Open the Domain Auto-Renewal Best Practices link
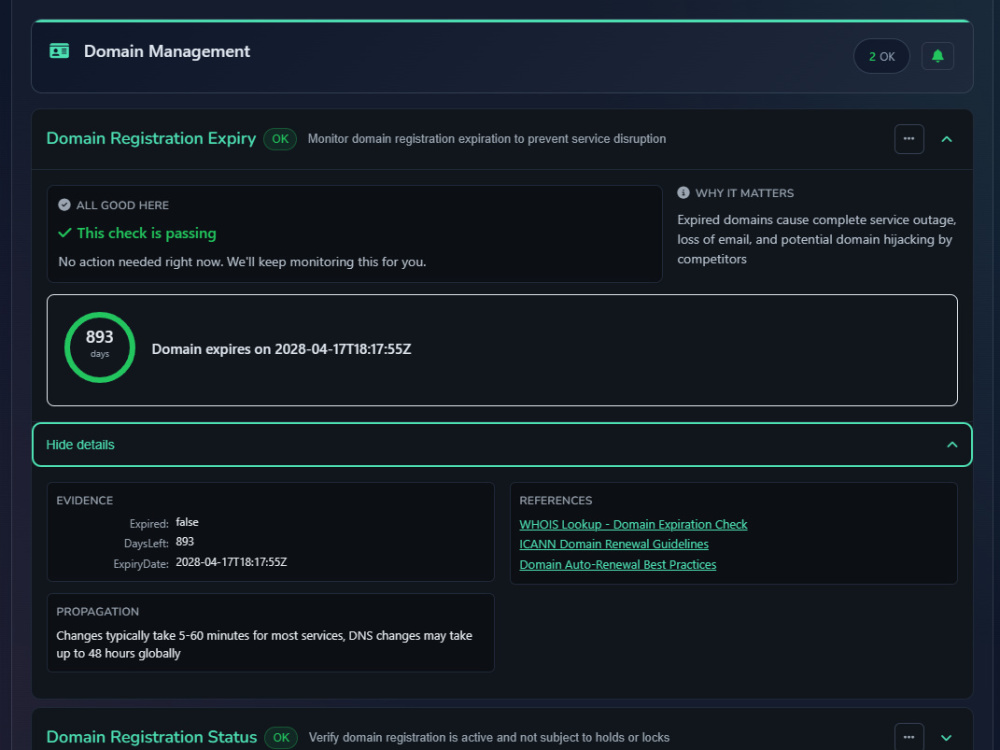This screenshot has width=1000, height=750. point(617,565)
